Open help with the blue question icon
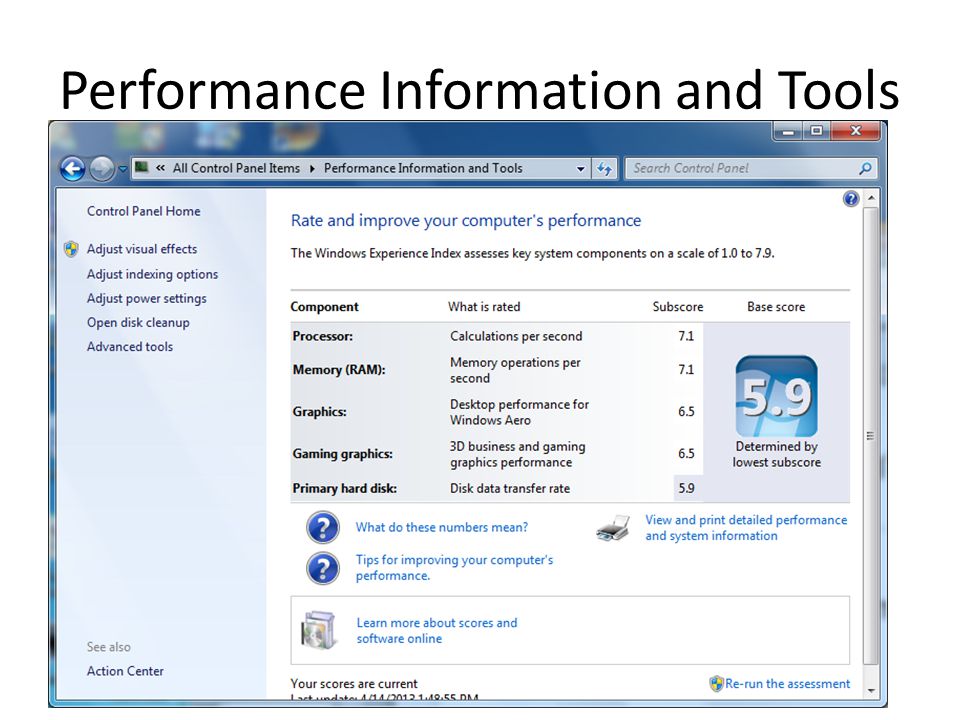The height and width of the screenshot is (720, 960). click(x=851, y=198)
